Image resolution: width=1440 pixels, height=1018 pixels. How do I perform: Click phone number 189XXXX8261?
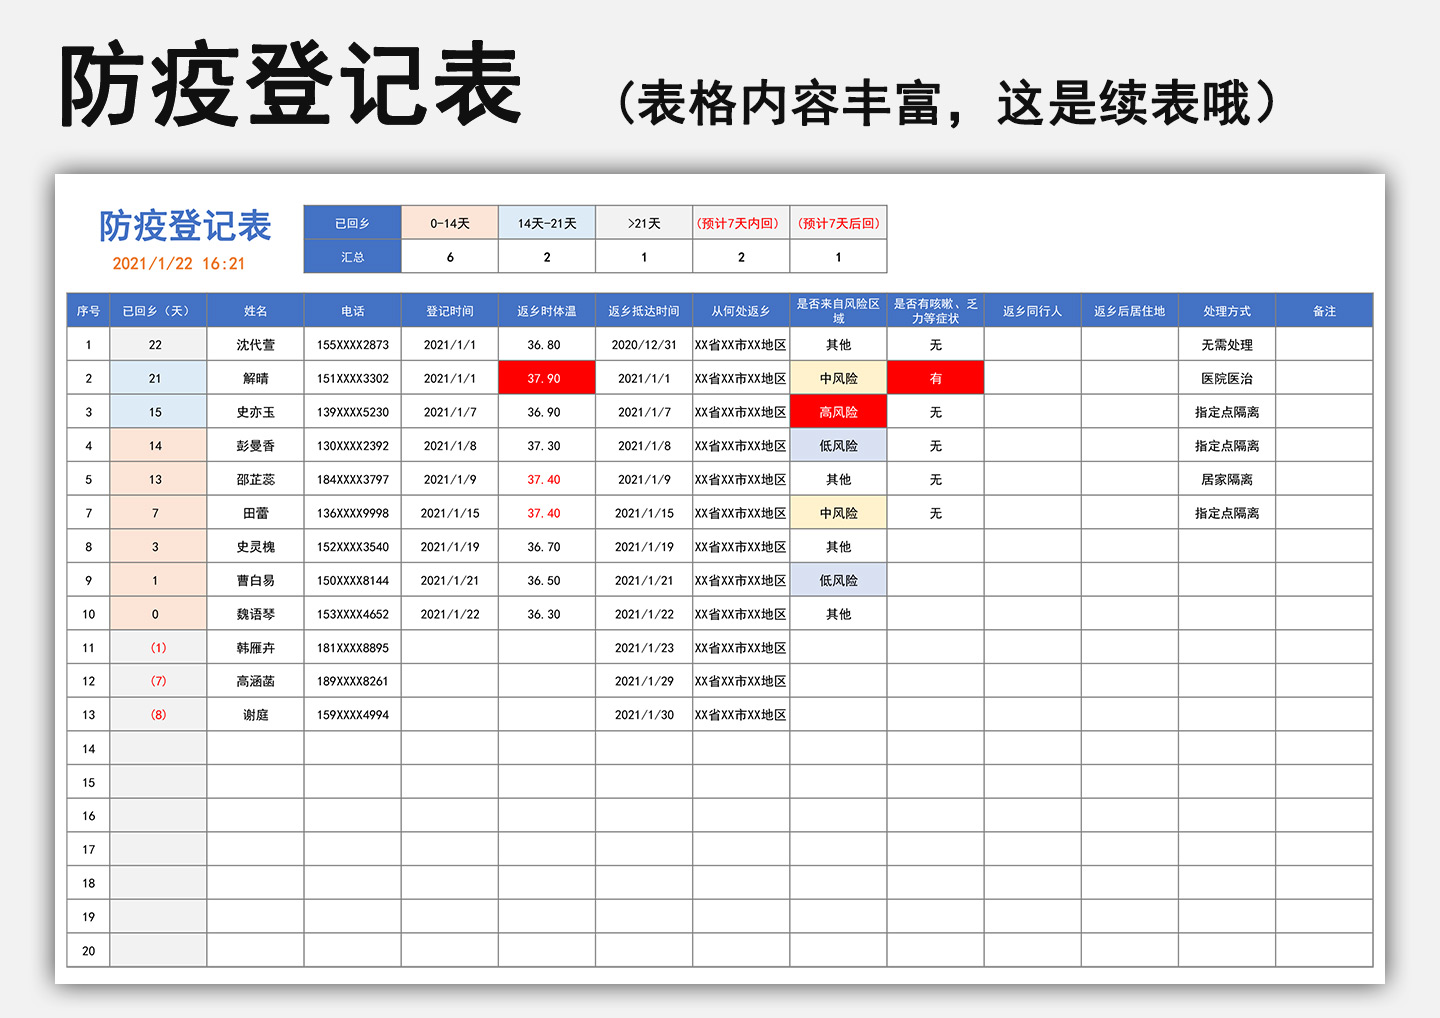pos(352,681)
